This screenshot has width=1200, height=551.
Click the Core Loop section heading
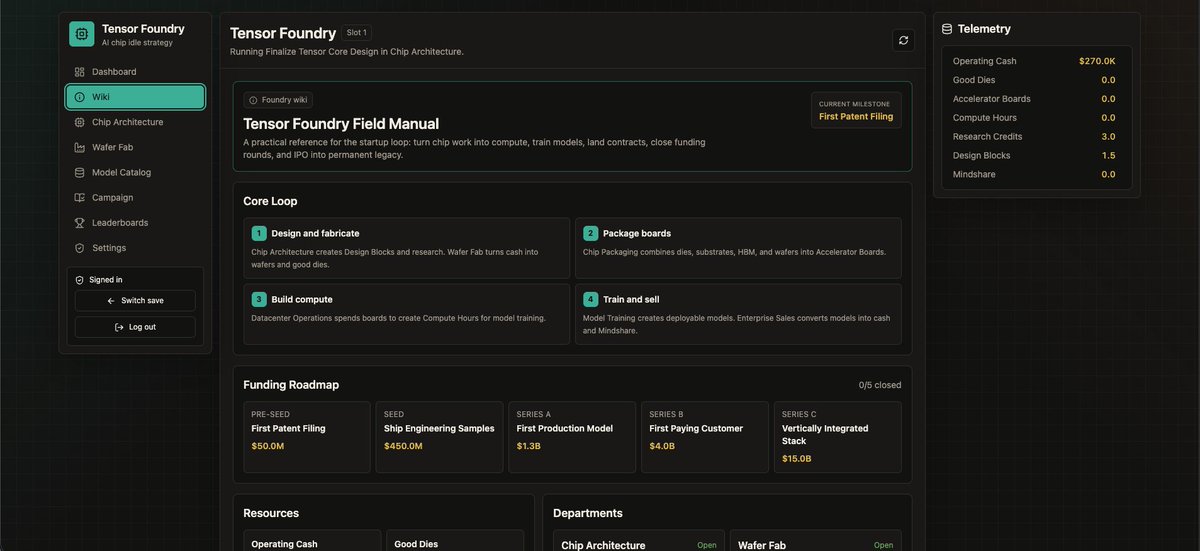click(x=270, y=201)
